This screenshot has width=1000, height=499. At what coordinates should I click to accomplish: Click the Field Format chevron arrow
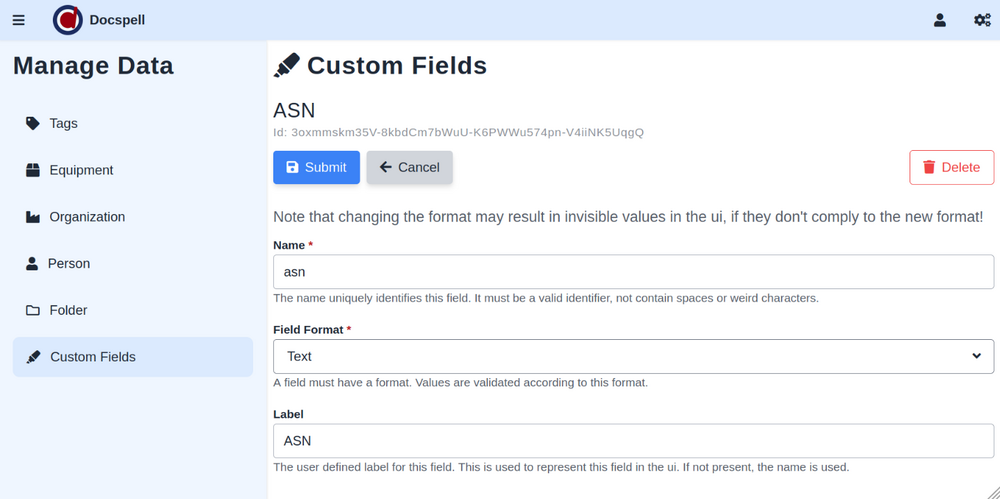(976, 356)
